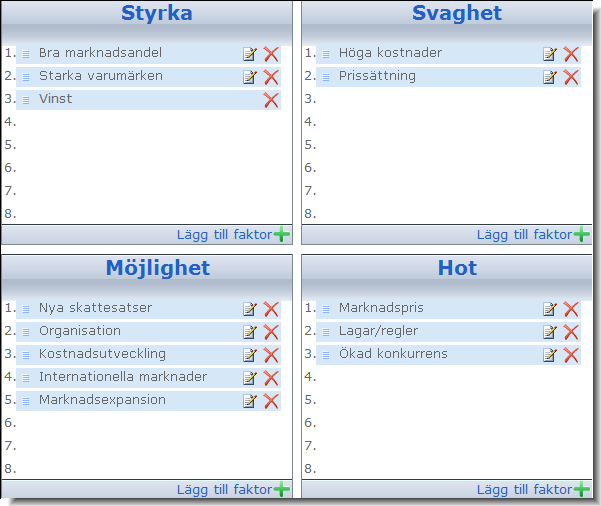Viewport: 601px width, 506px height.
Task: Select the Ökad konkurrens list row
Action: tap(448, 355)
